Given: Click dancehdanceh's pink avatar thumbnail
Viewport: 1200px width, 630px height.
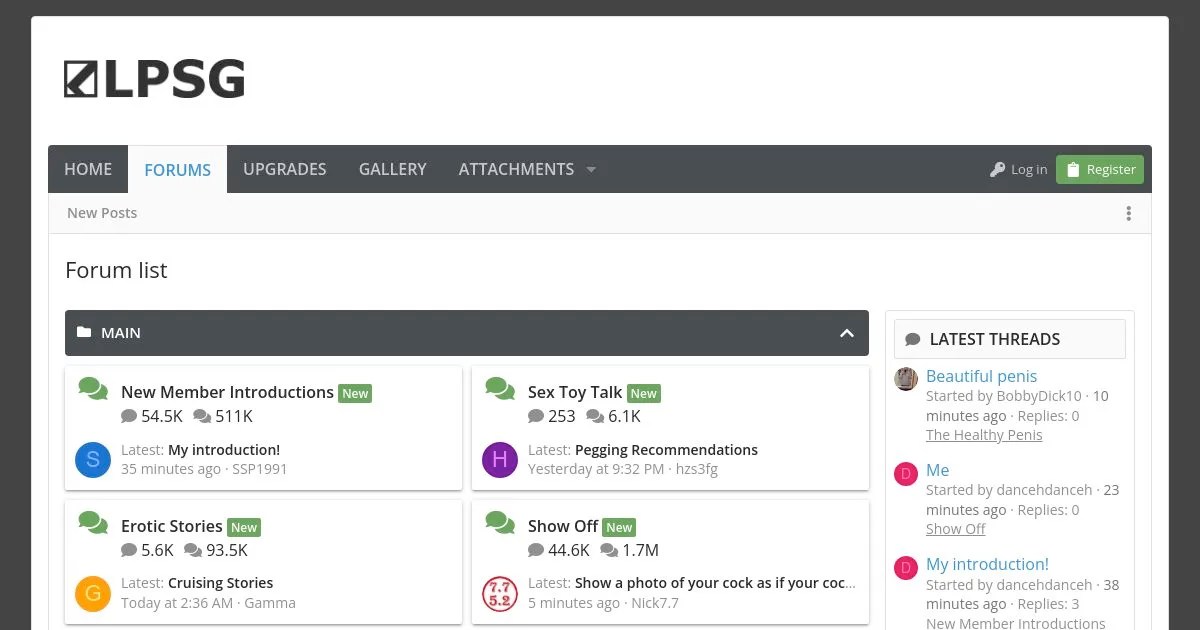Looking at the screenshot, I should (905, 470).
